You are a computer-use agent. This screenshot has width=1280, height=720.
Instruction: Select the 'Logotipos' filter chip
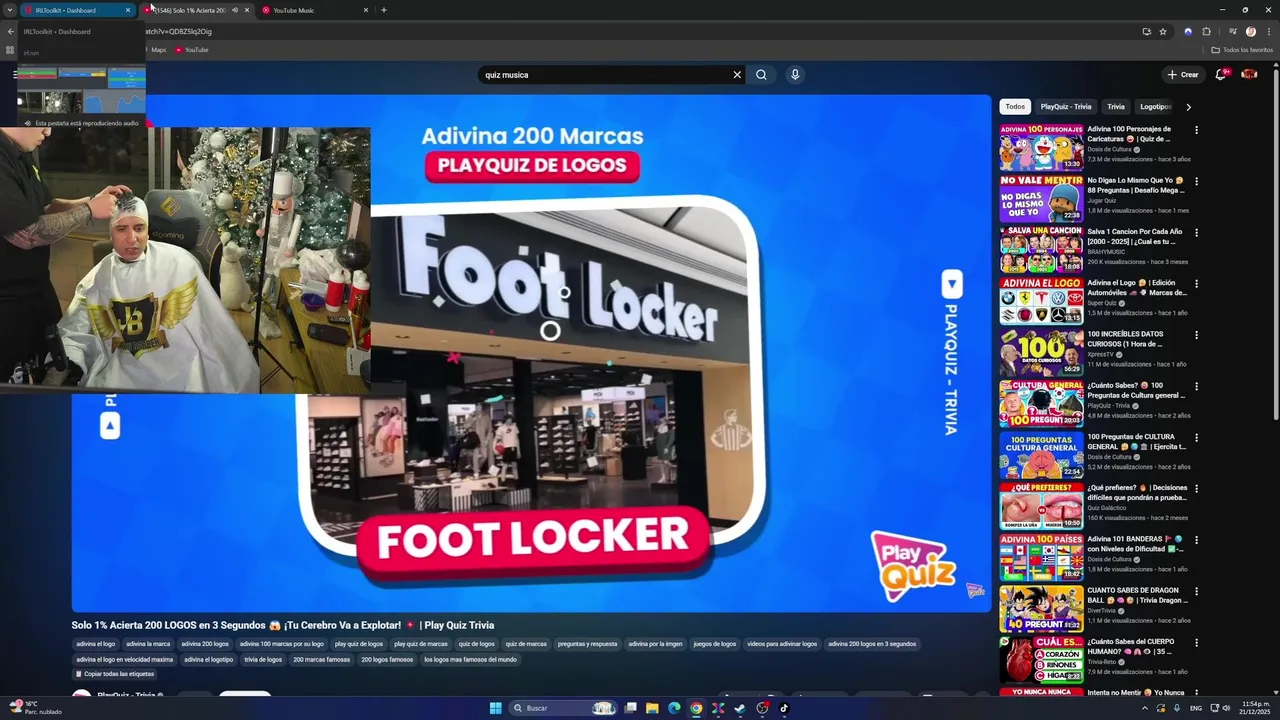1155,107
